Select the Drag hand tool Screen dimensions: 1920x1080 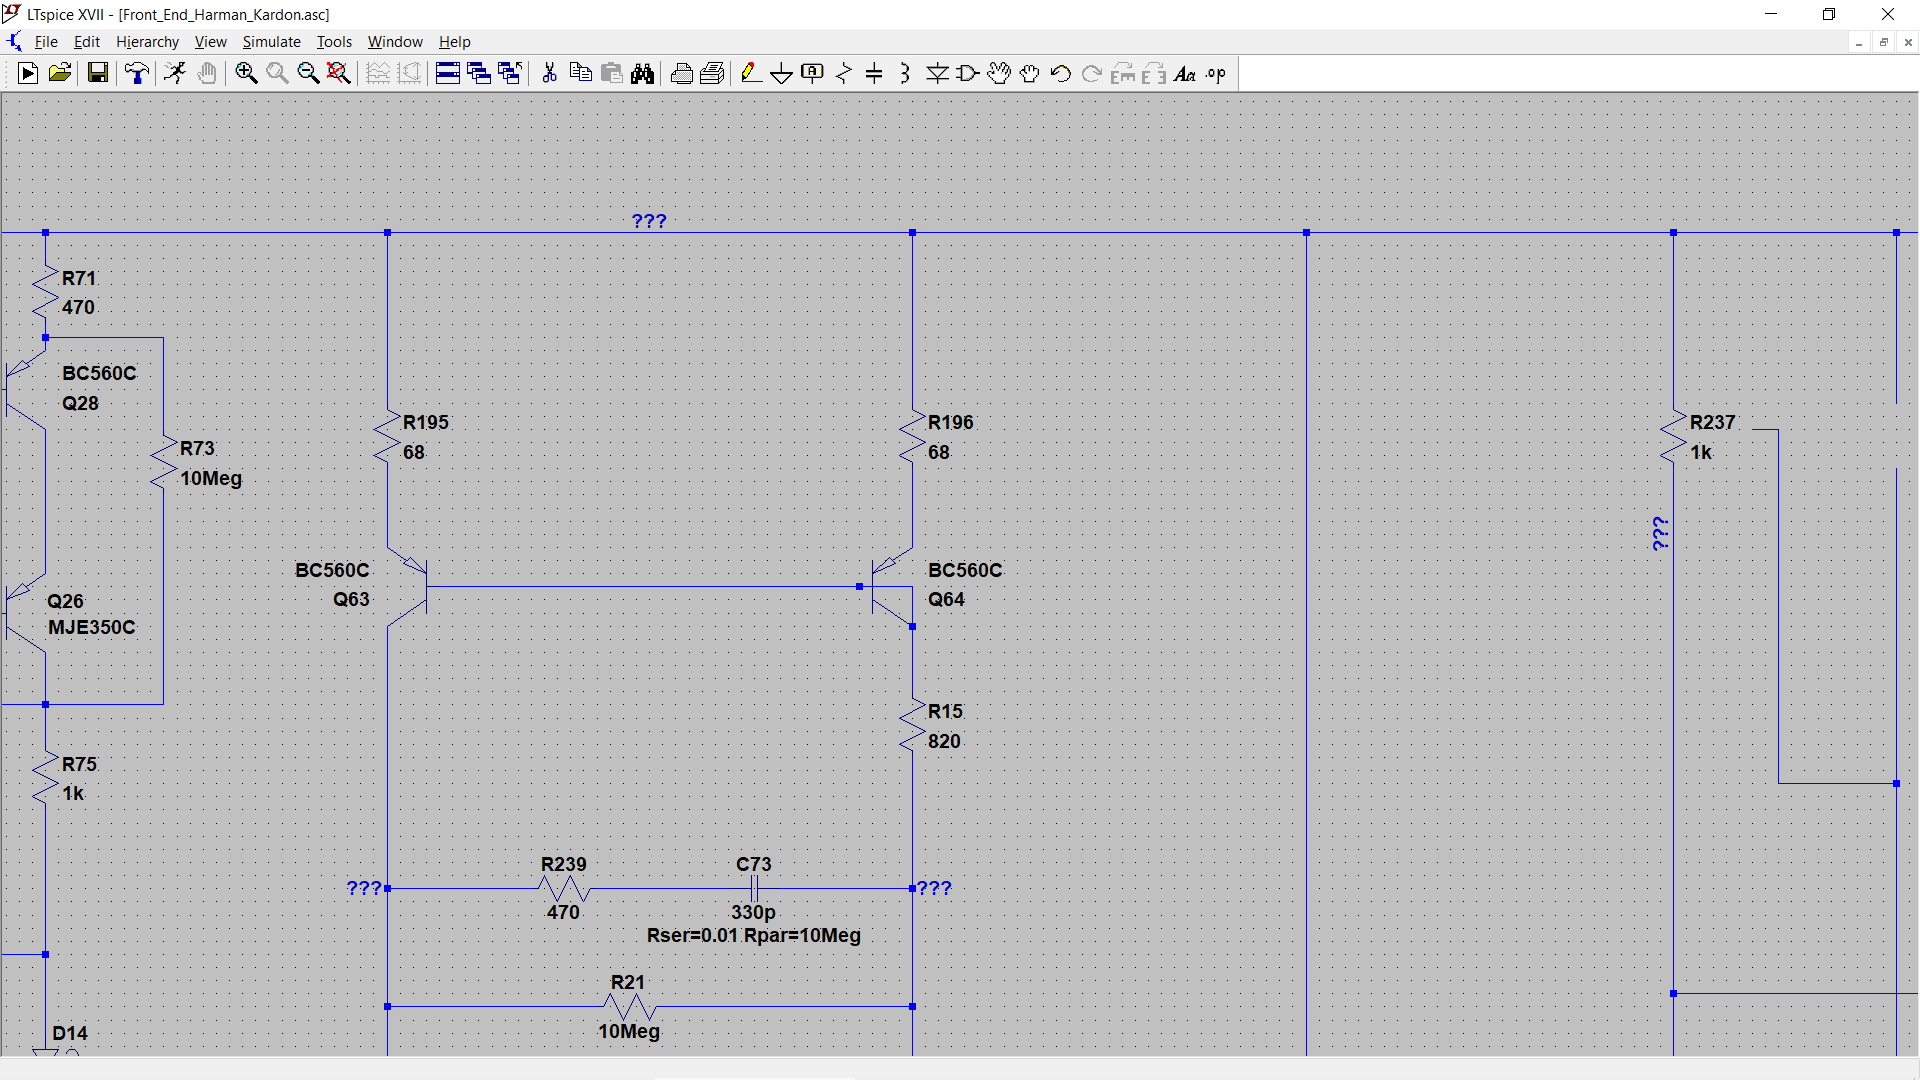point(1030,73)
